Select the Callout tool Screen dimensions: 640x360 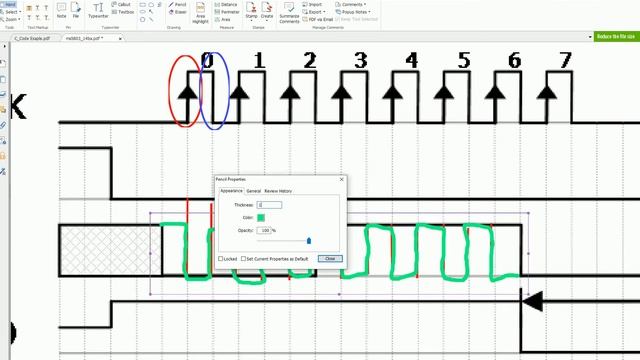pos(121,4)
